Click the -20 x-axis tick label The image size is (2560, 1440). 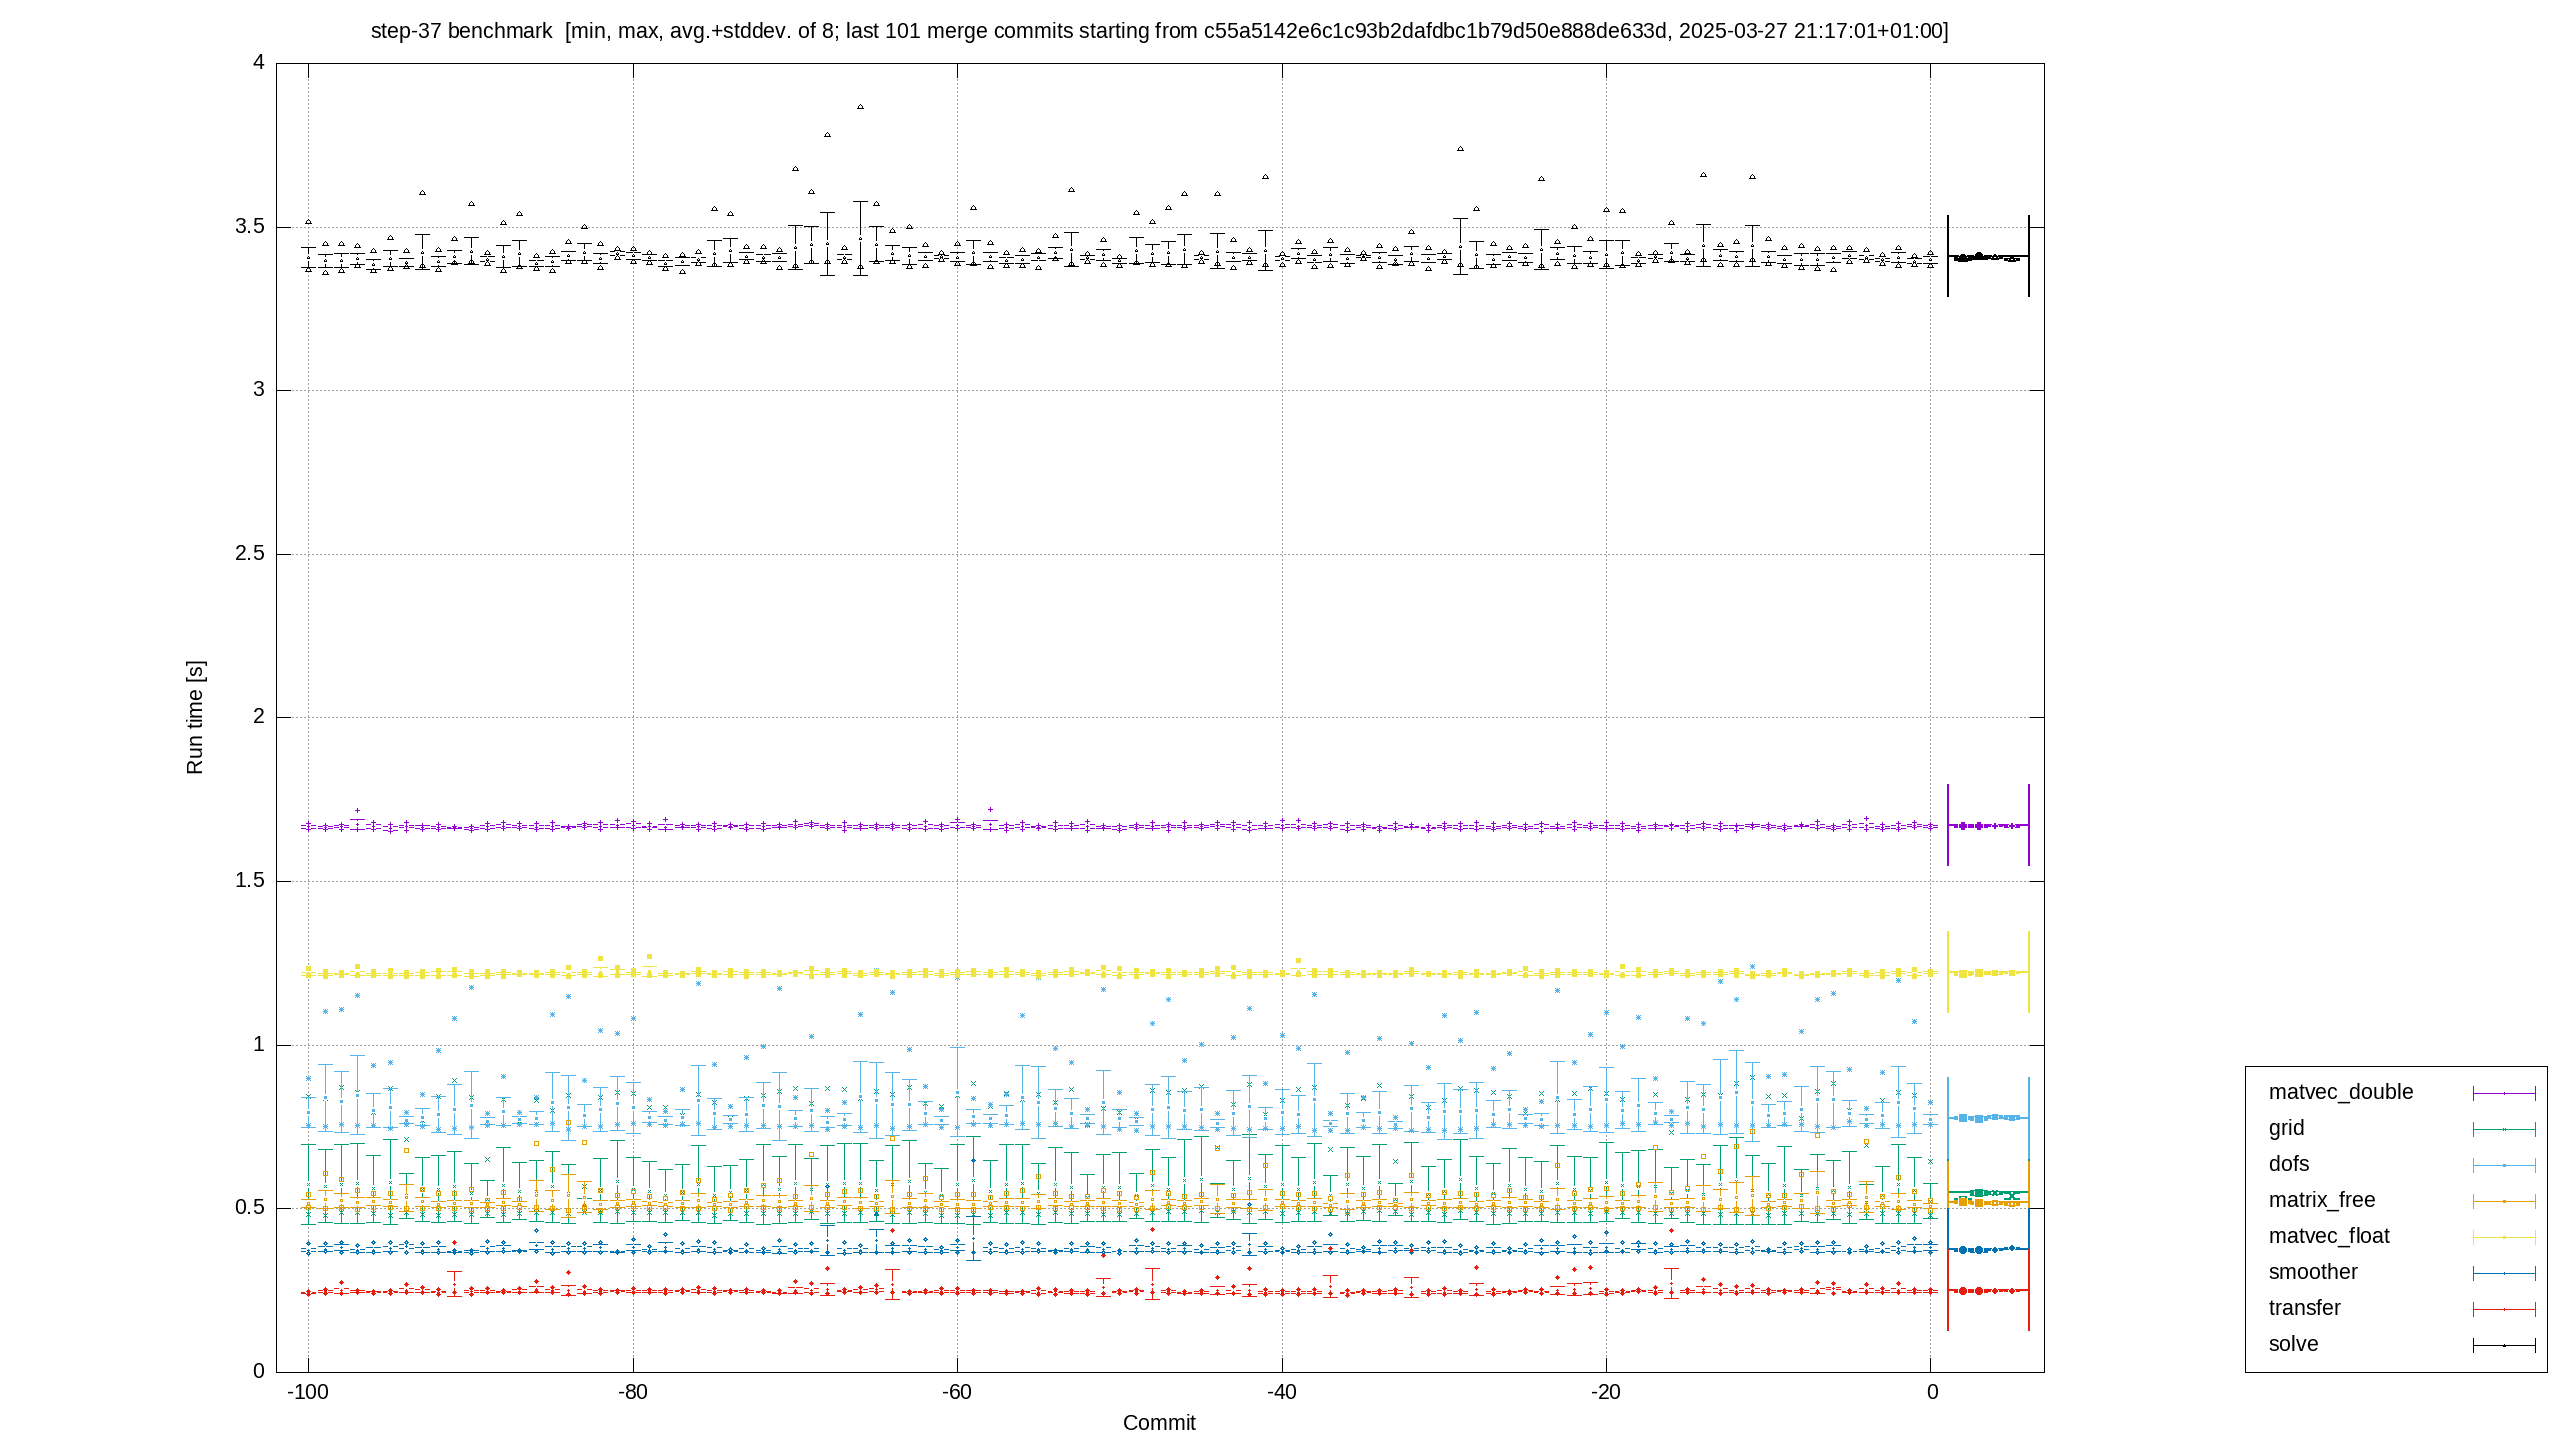[1606, 1392]
